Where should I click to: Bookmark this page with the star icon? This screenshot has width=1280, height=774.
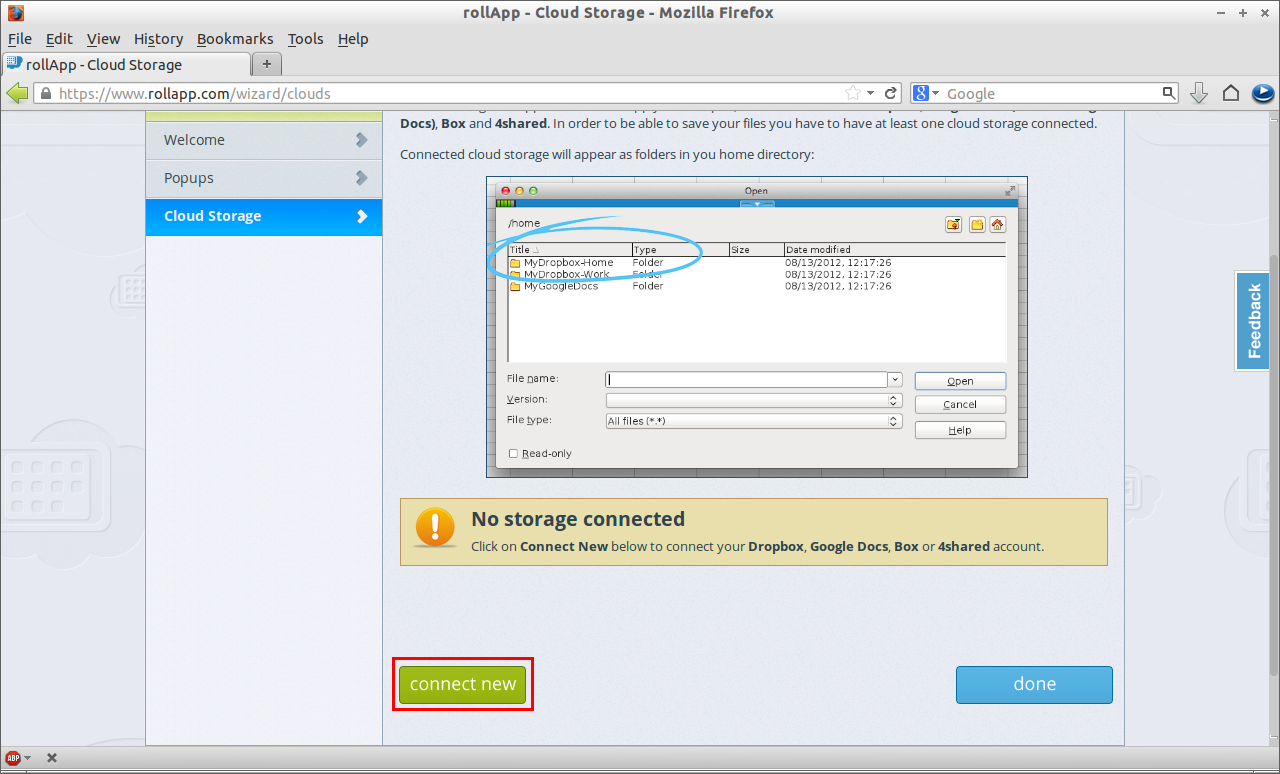click(852, 93)
